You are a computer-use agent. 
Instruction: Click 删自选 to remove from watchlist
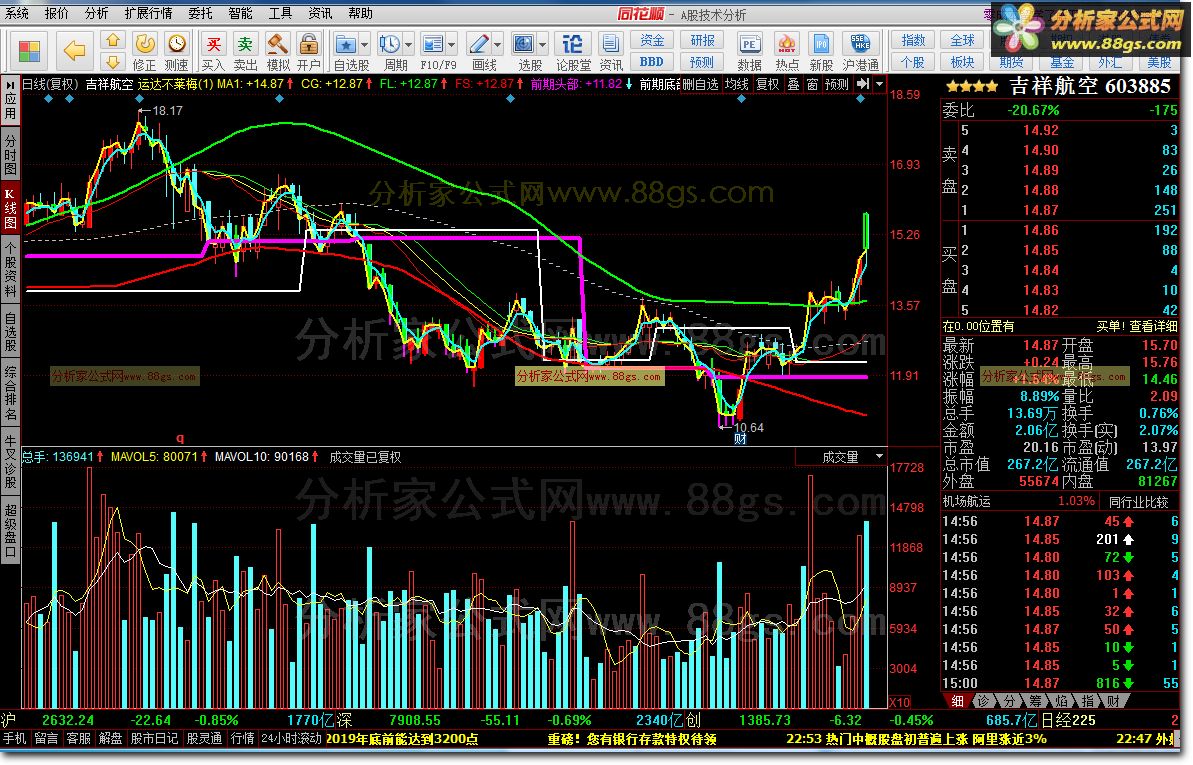click(x=700, y=84)
